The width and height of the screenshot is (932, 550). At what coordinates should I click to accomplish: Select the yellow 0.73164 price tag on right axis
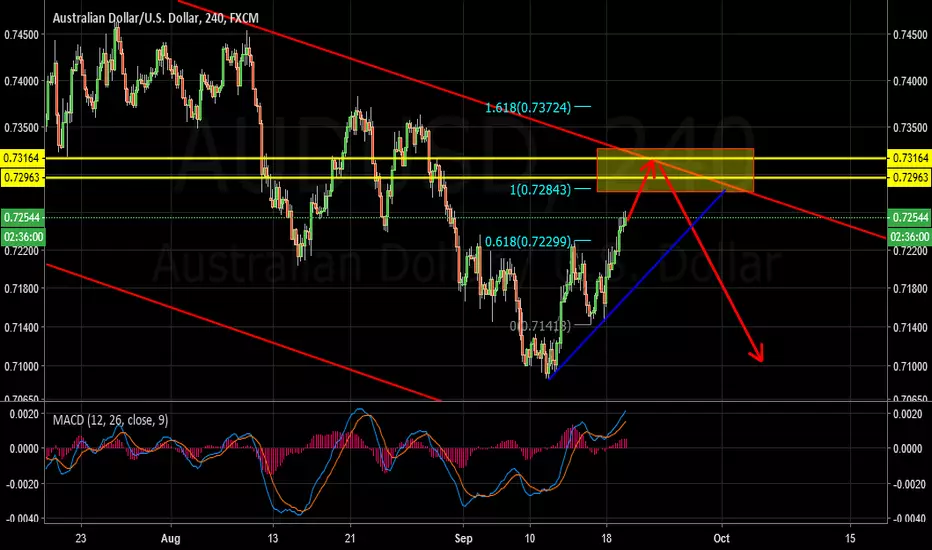click(x=909, y=158)
